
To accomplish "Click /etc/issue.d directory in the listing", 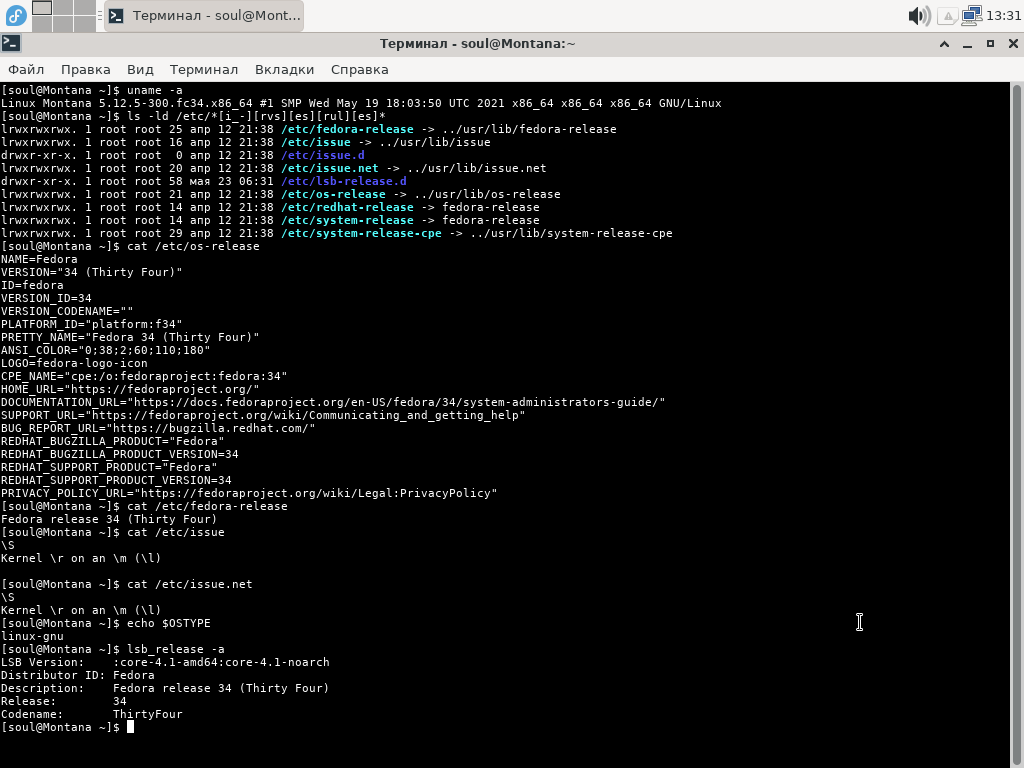I will [x=323, y=155].
